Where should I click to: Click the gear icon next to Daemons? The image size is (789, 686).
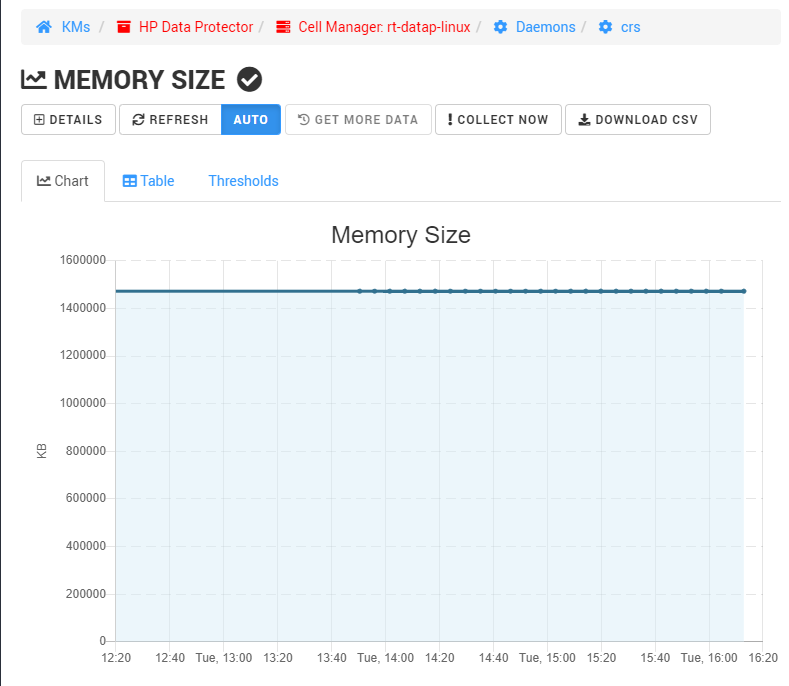tap(500, 27)
